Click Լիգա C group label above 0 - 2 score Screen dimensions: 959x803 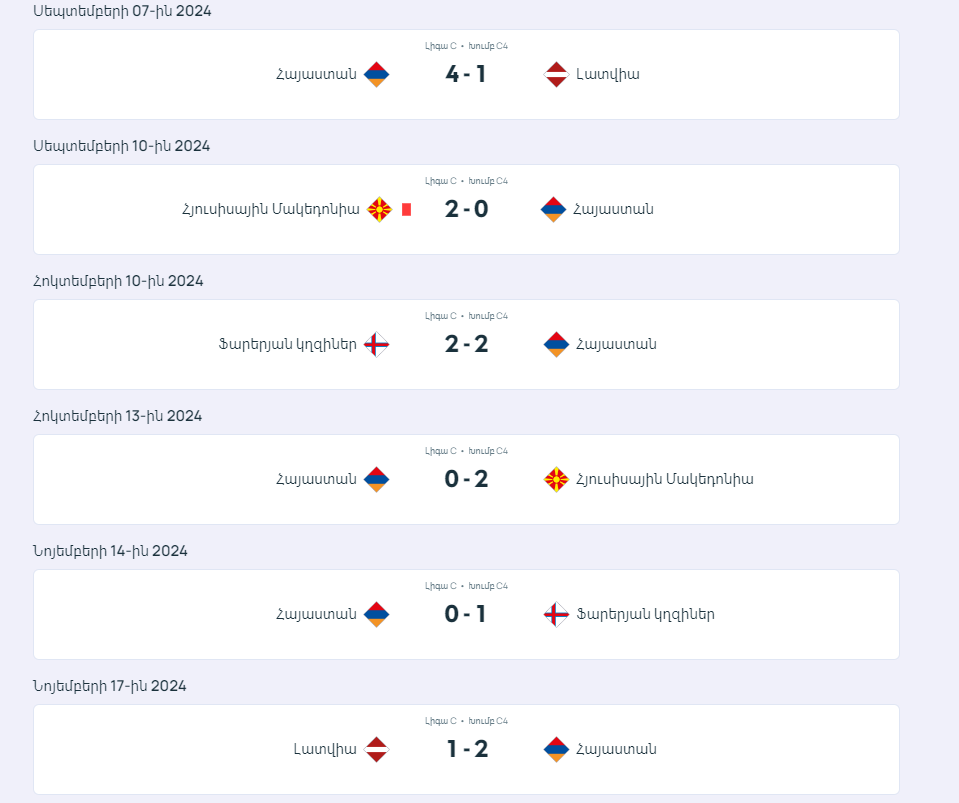click(441, 451)
